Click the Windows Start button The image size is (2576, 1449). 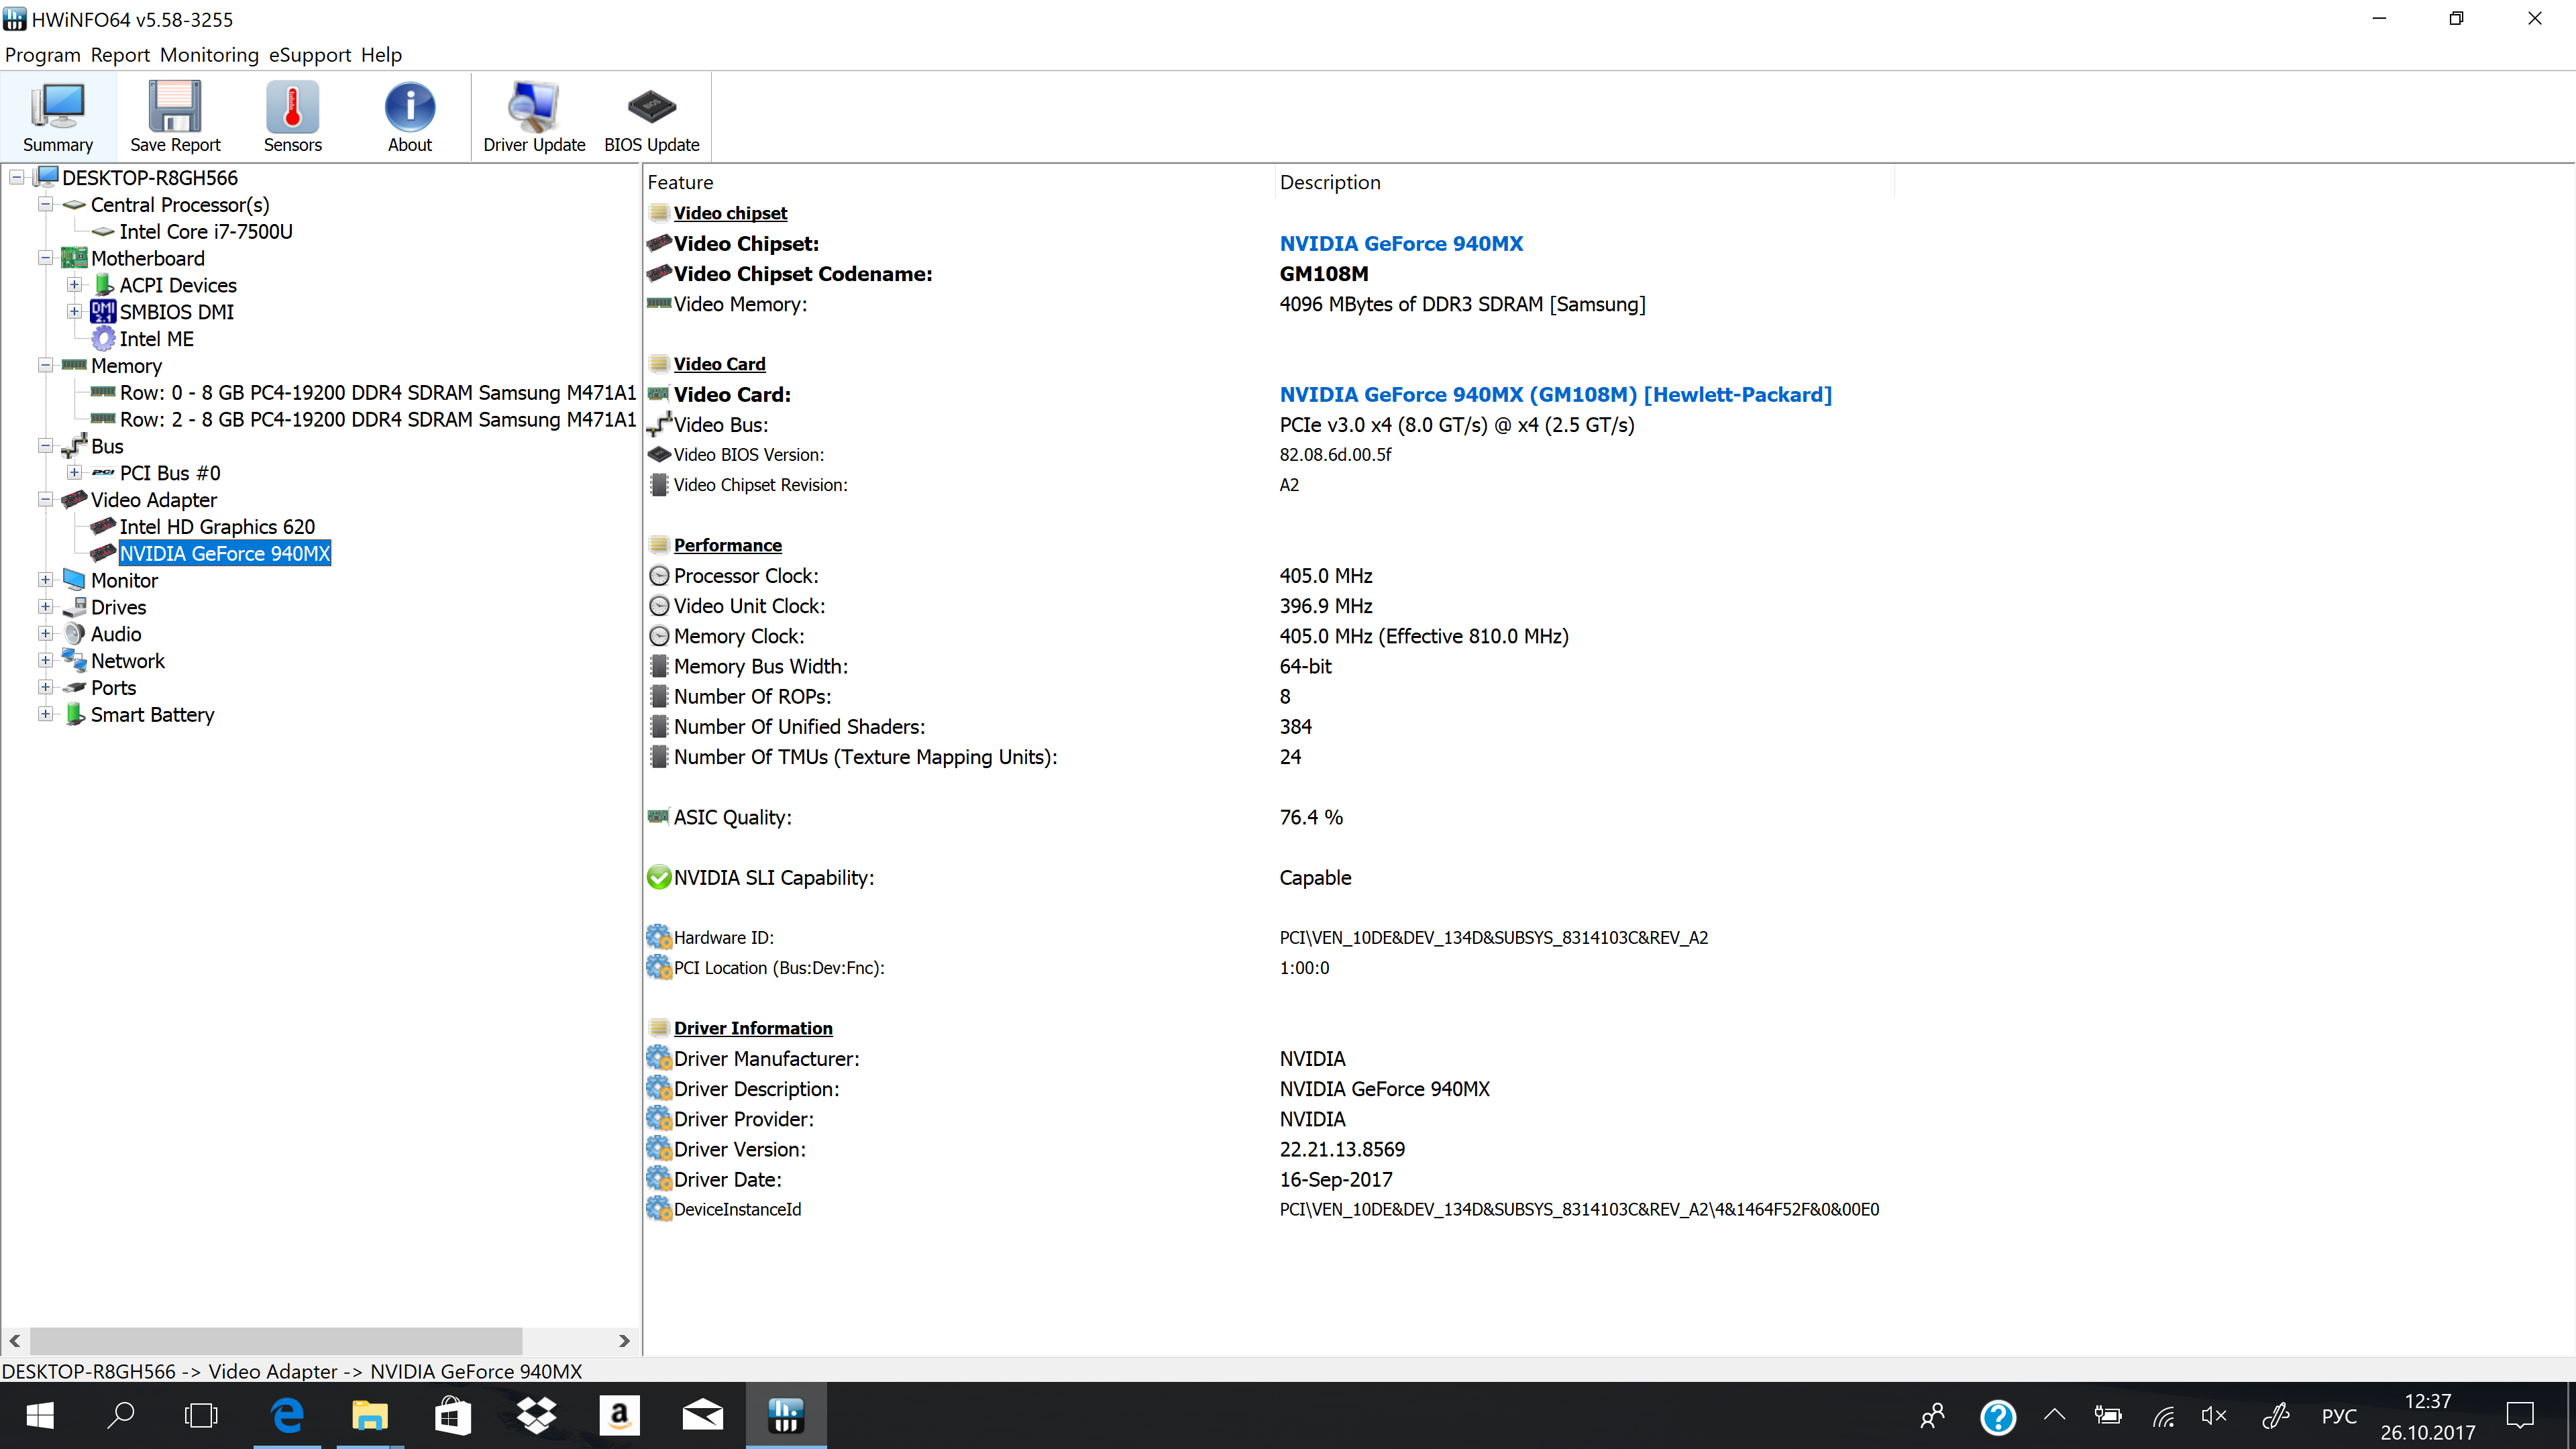40,1415
